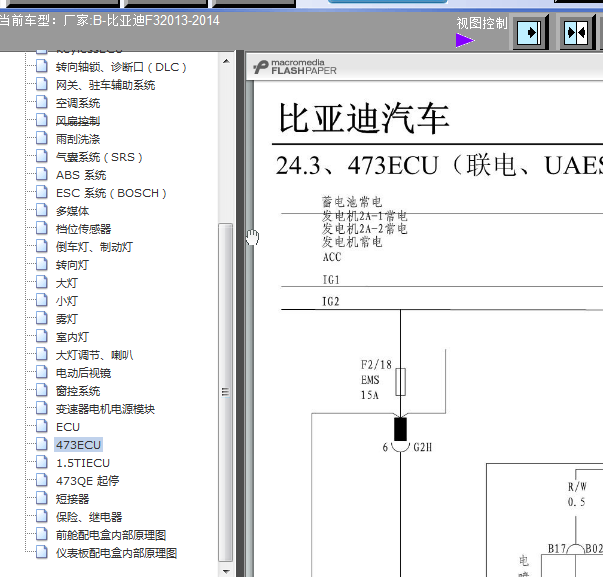Click the 24.3、473ECU section title
The height and width of the screenshot is (577, 603).
439,165
